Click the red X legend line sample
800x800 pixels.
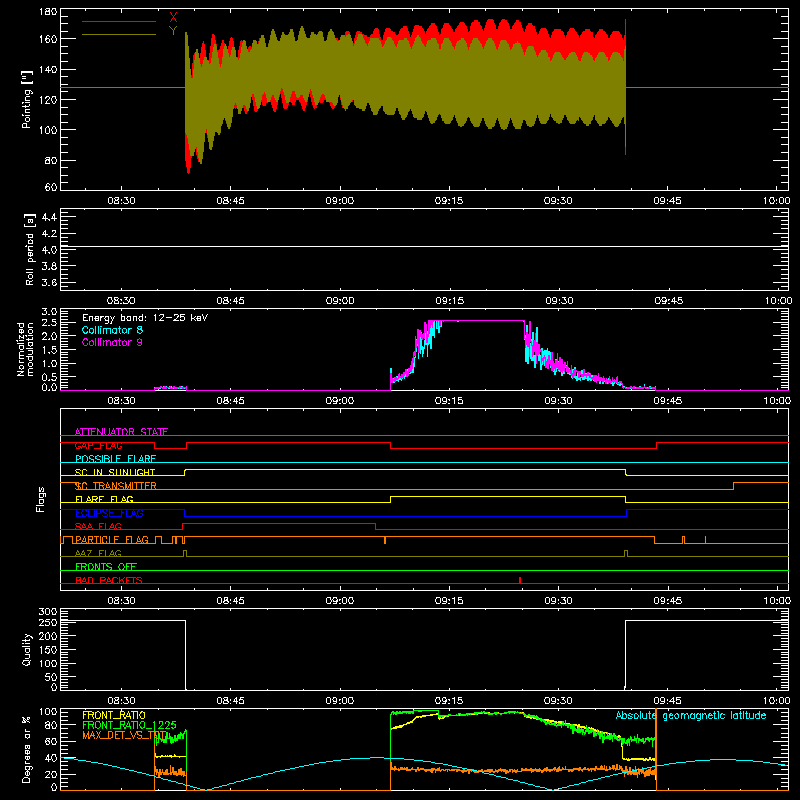pyautogui.click(x=119, y=21)
